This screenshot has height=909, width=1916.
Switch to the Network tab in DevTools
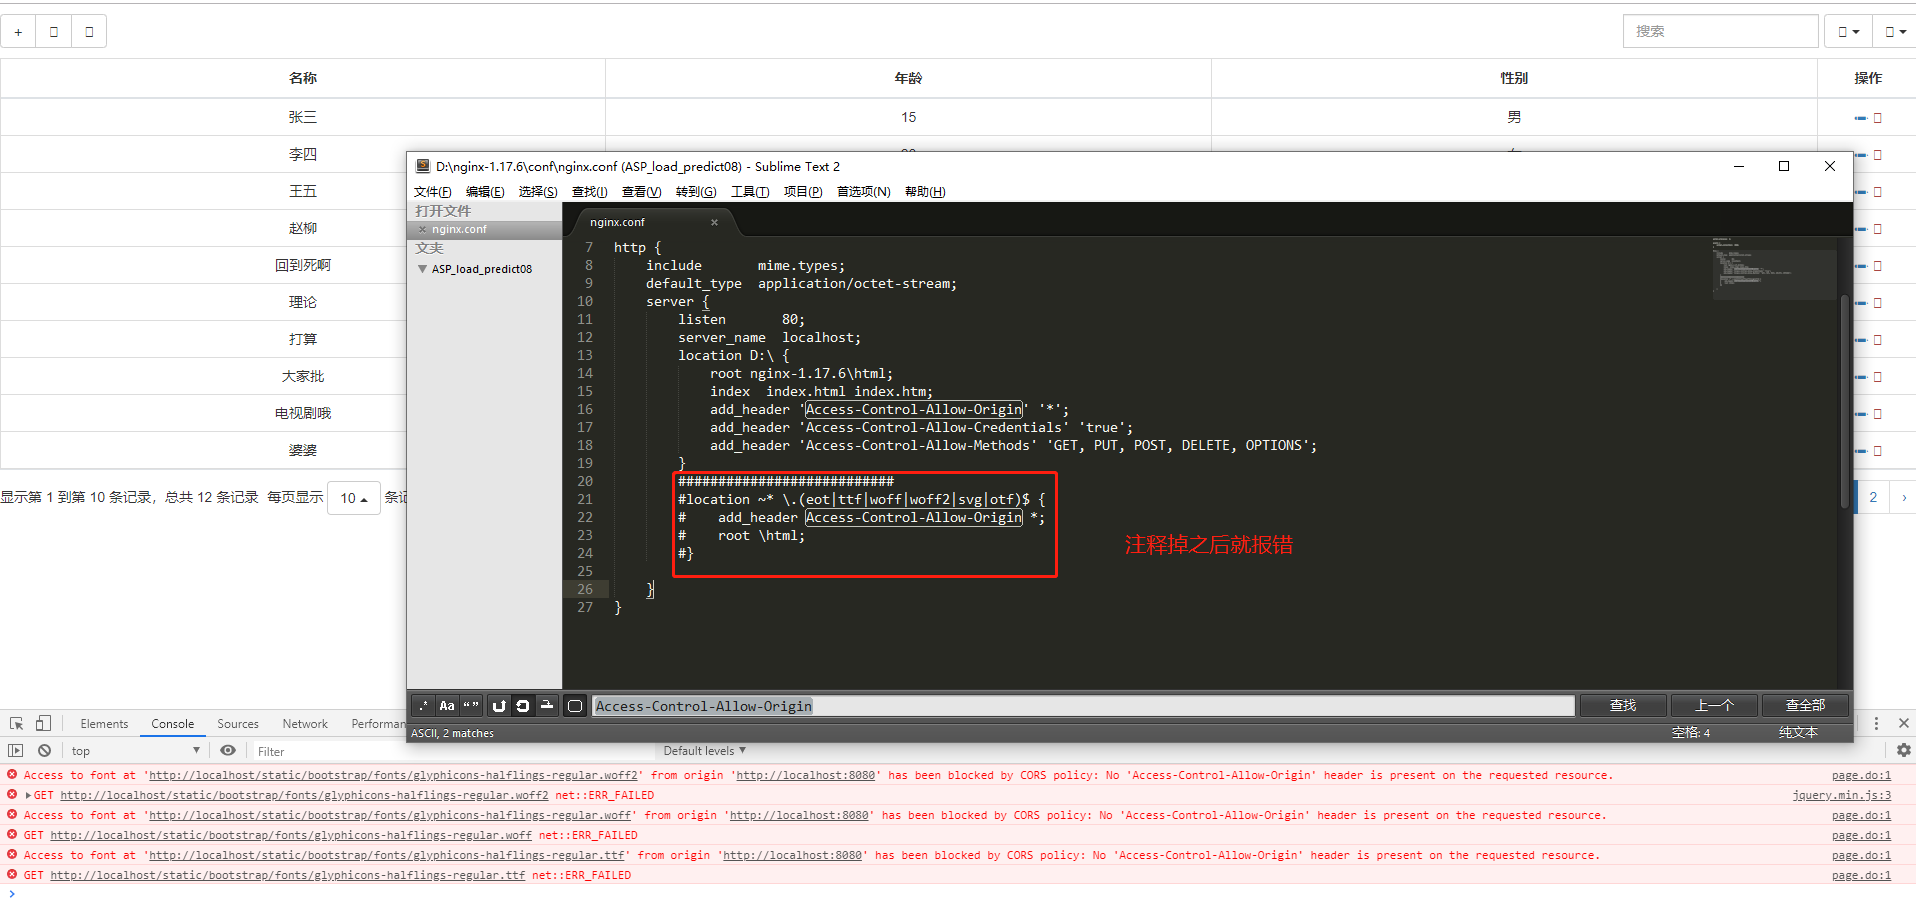tap(304, 723)
